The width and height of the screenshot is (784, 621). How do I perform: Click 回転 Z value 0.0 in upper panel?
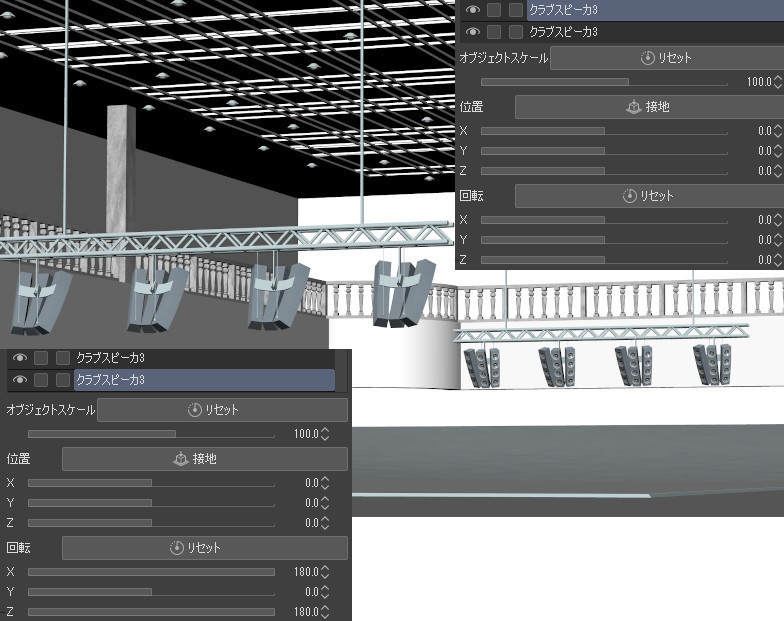click(x=764, y=260)
